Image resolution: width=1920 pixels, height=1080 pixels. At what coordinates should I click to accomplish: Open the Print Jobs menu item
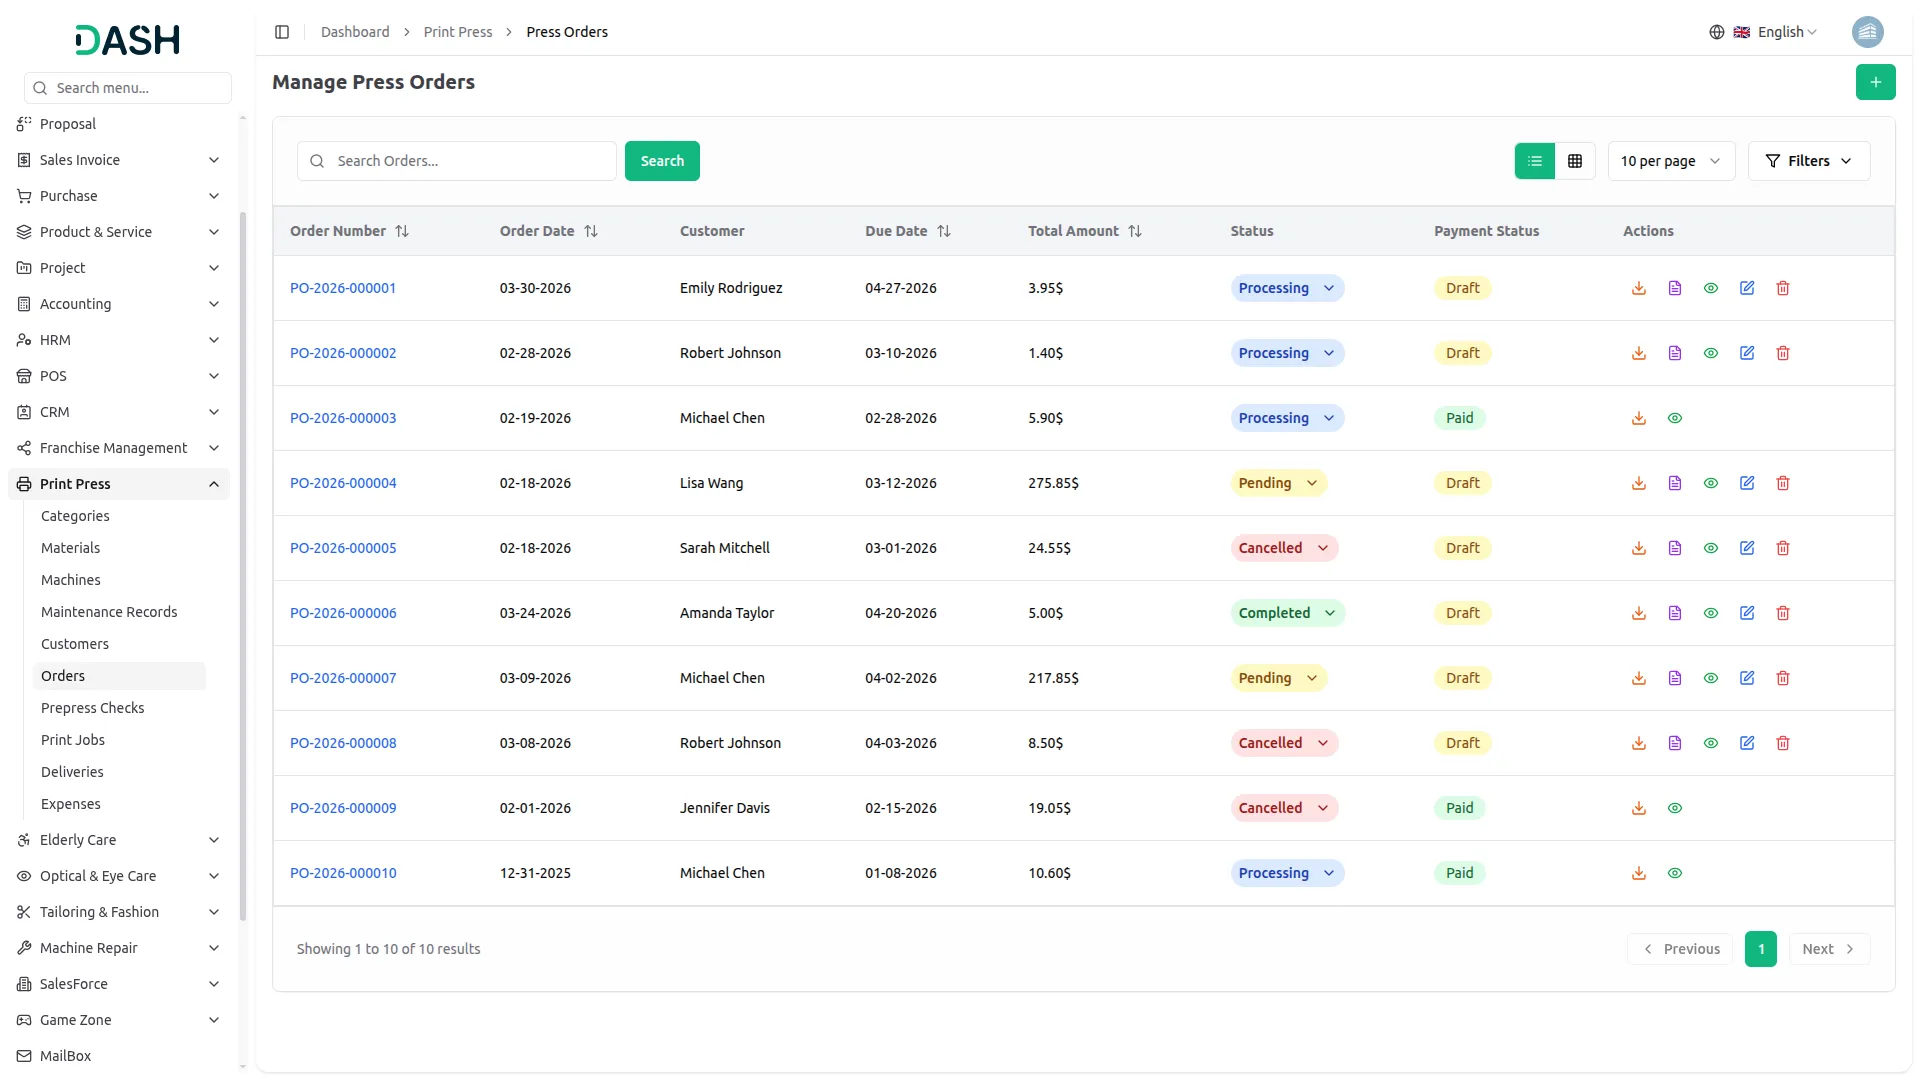point(72,740)
